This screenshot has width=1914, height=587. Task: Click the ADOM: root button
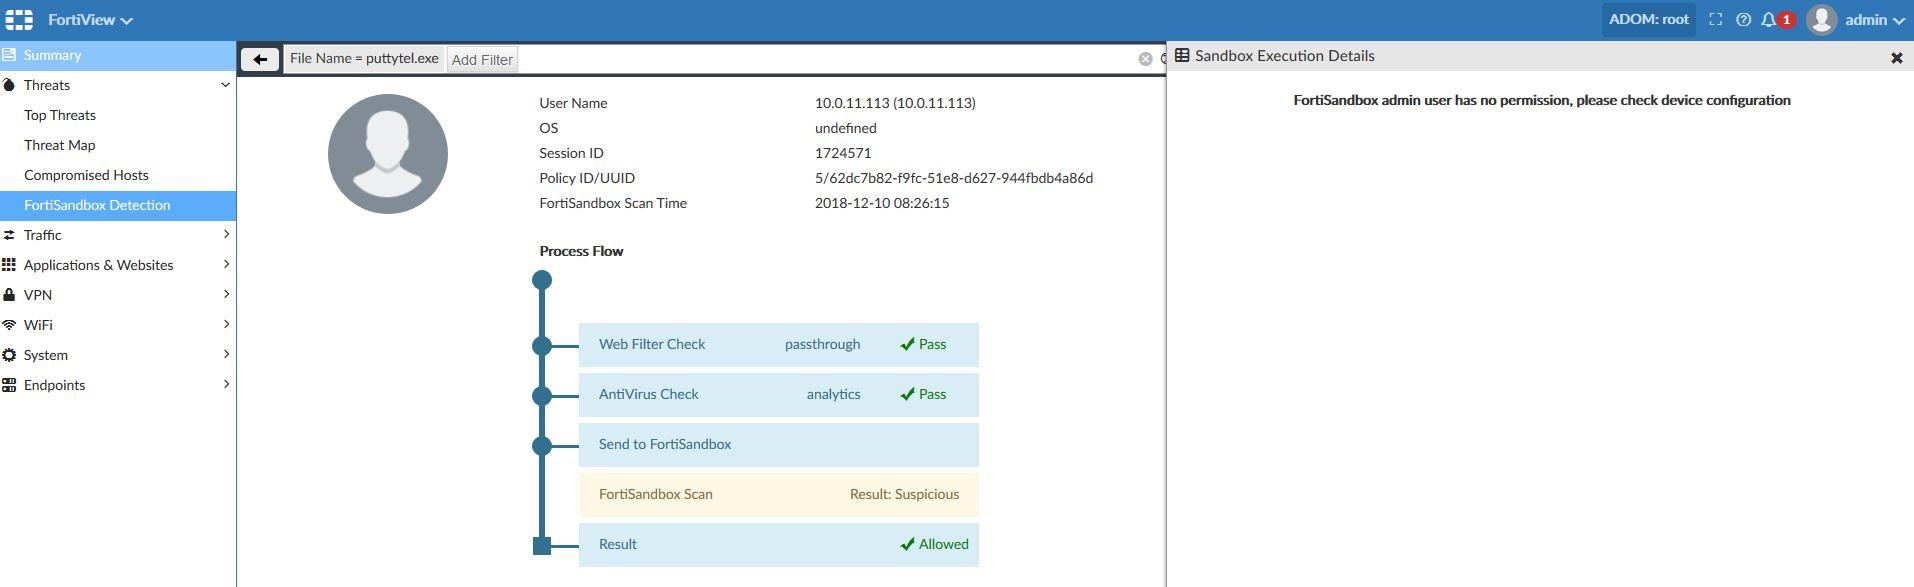coord(1648,19)
